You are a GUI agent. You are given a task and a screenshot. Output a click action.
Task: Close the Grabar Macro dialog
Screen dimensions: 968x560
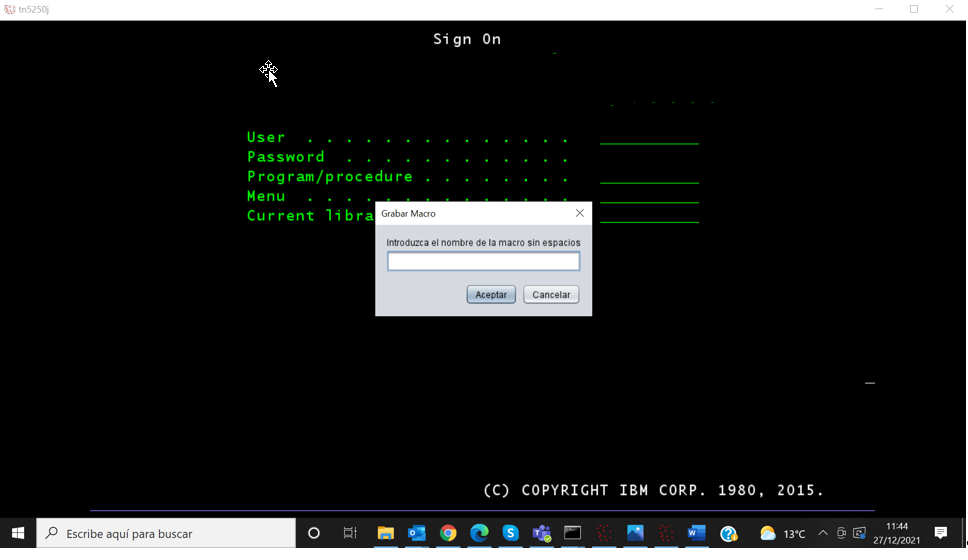579,213
